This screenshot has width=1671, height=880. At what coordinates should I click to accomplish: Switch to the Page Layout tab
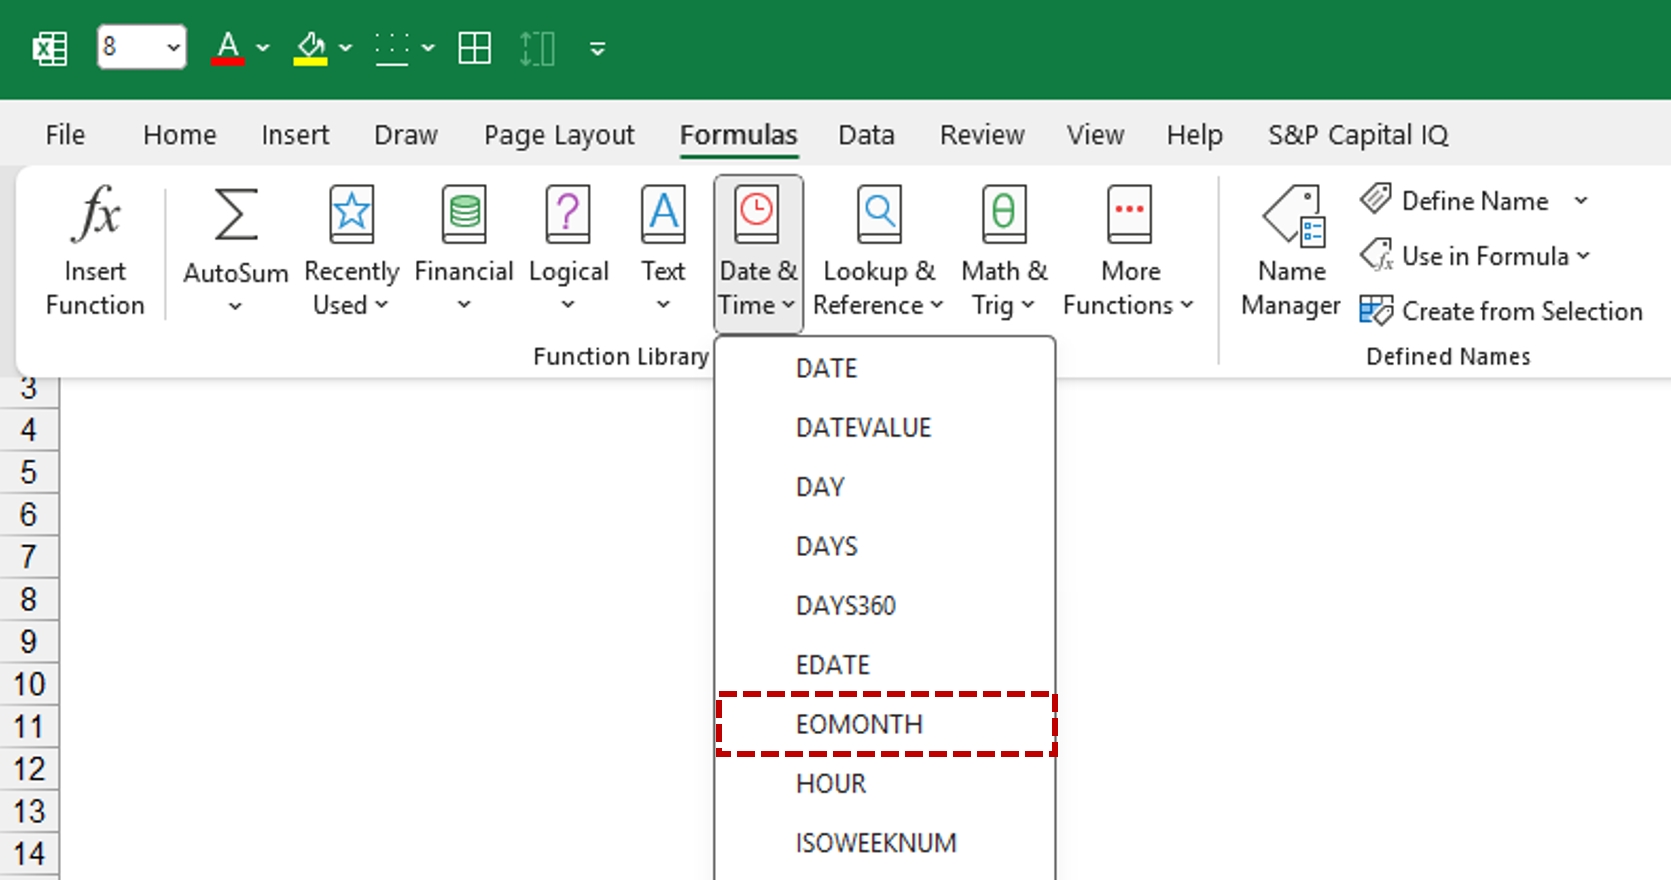pyautogui.click(x=559, y=135)
